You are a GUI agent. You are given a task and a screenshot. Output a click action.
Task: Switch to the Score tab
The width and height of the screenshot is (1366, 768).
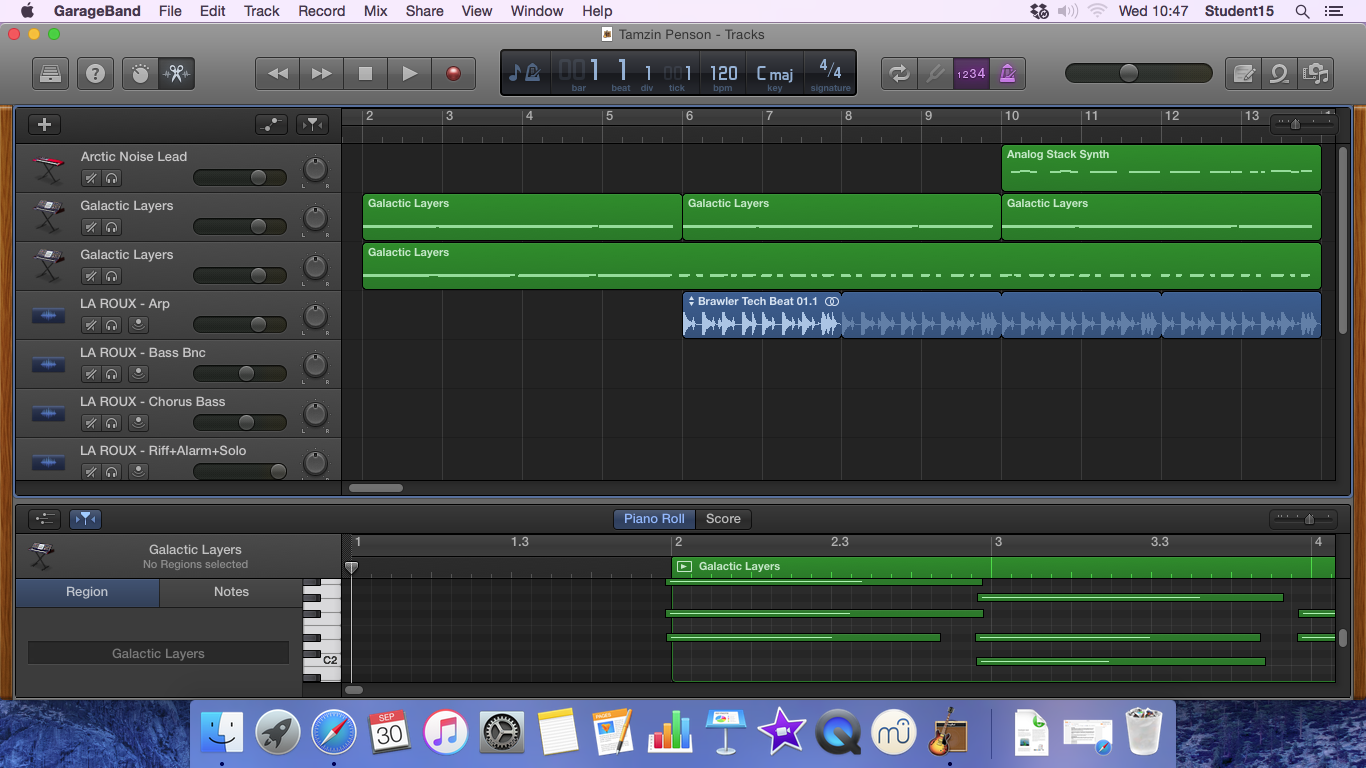click(723, 519)
